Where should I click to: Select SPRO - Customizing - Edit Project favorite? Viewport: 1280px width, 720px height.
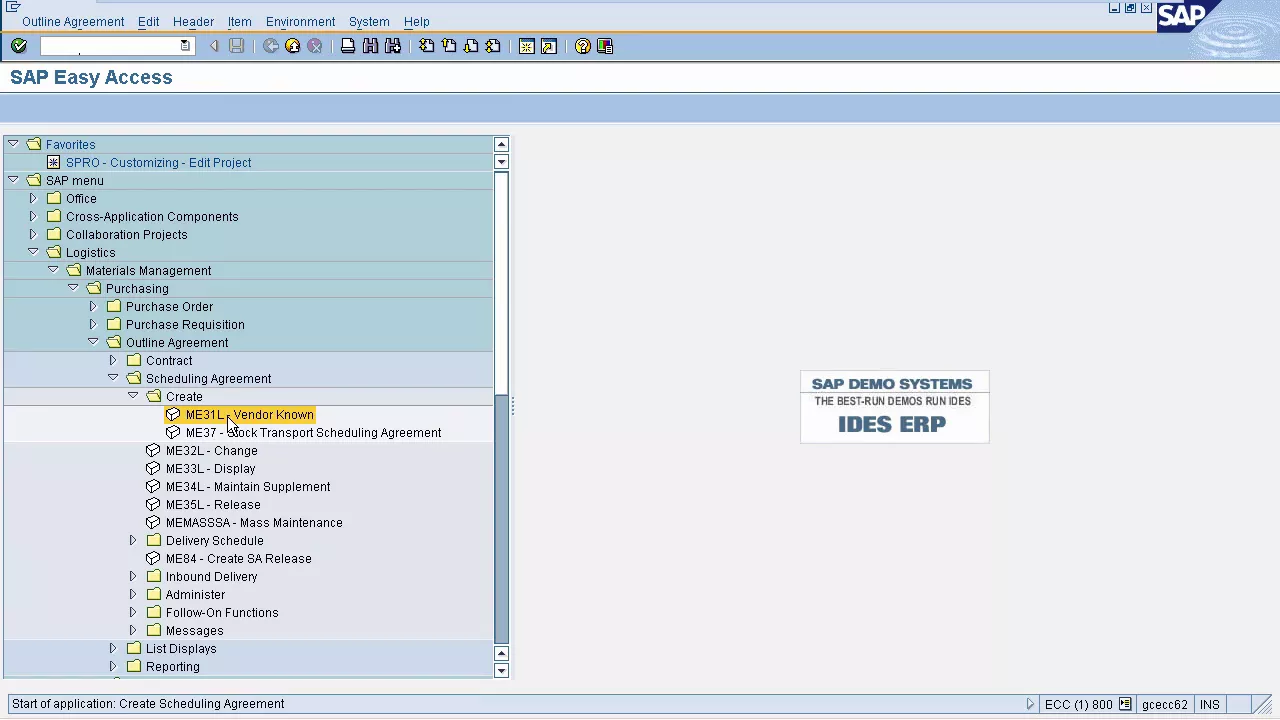pyautogui.click(x=158, y=162)
